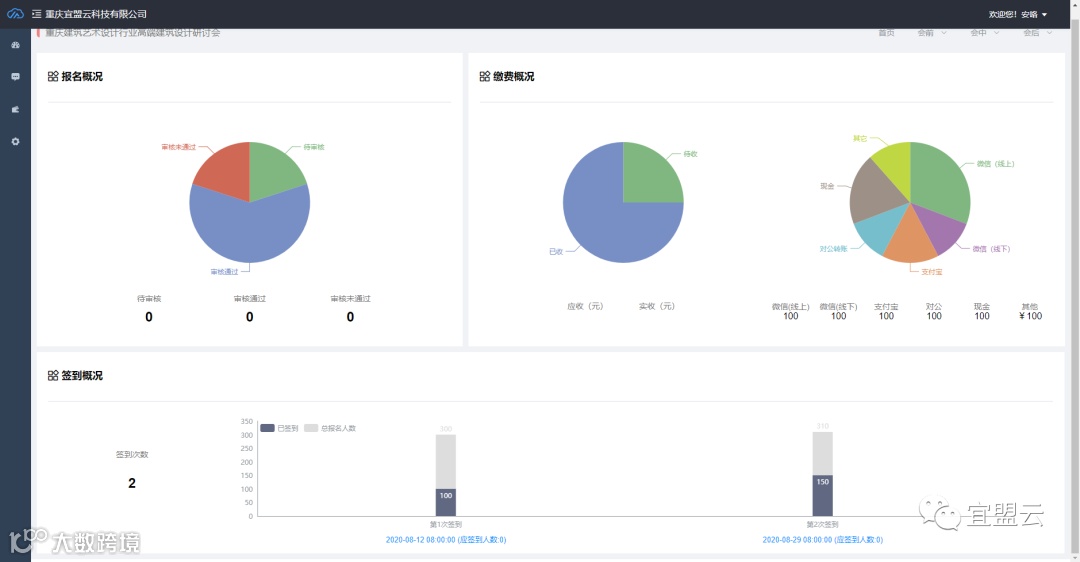Click the 待审核 count below registration pie
Viewport: 1080px width, 562px height.
pyautogui.click(x=149, y=317)
